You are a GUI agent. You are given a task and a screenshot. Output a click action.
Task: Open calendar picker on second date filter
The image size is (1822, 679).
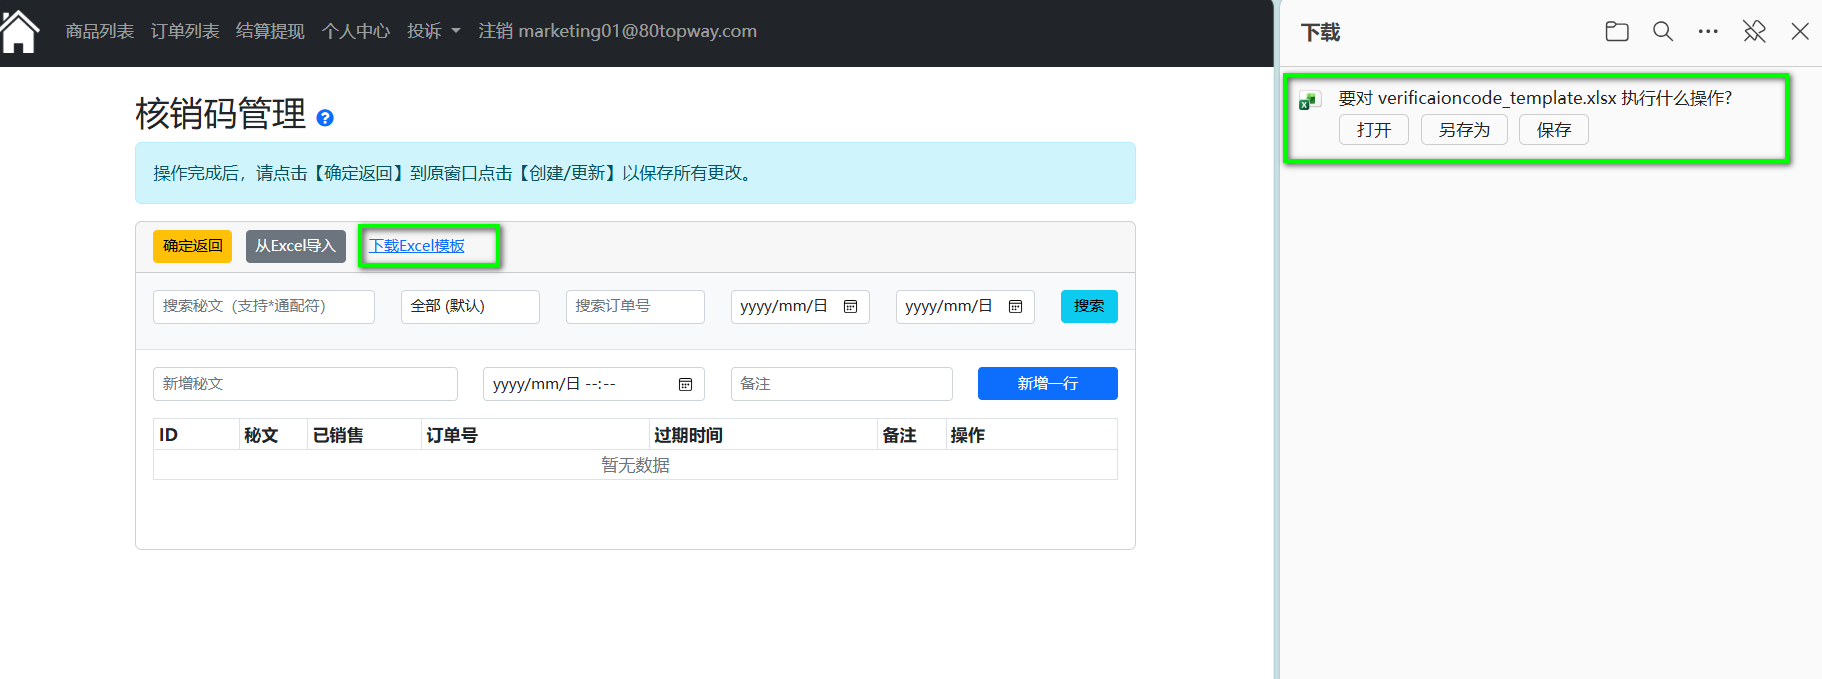(1015, 307)
